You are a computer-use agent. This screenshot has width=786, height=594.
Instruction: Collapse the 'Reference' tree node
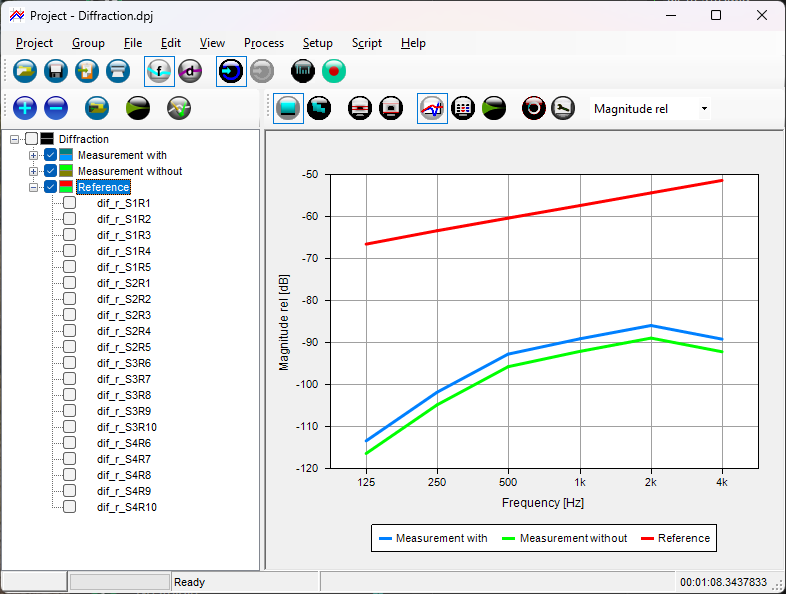click(34, 187)
